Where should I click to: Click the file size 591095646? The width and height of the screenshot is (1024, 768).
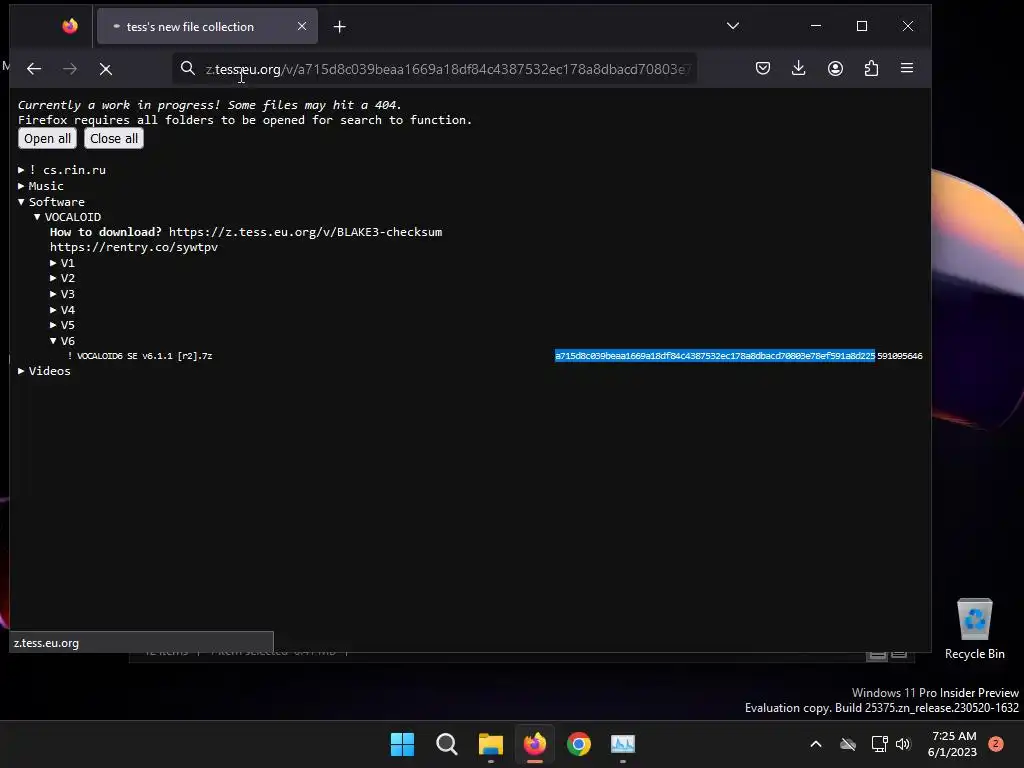[x=900, y=356]
